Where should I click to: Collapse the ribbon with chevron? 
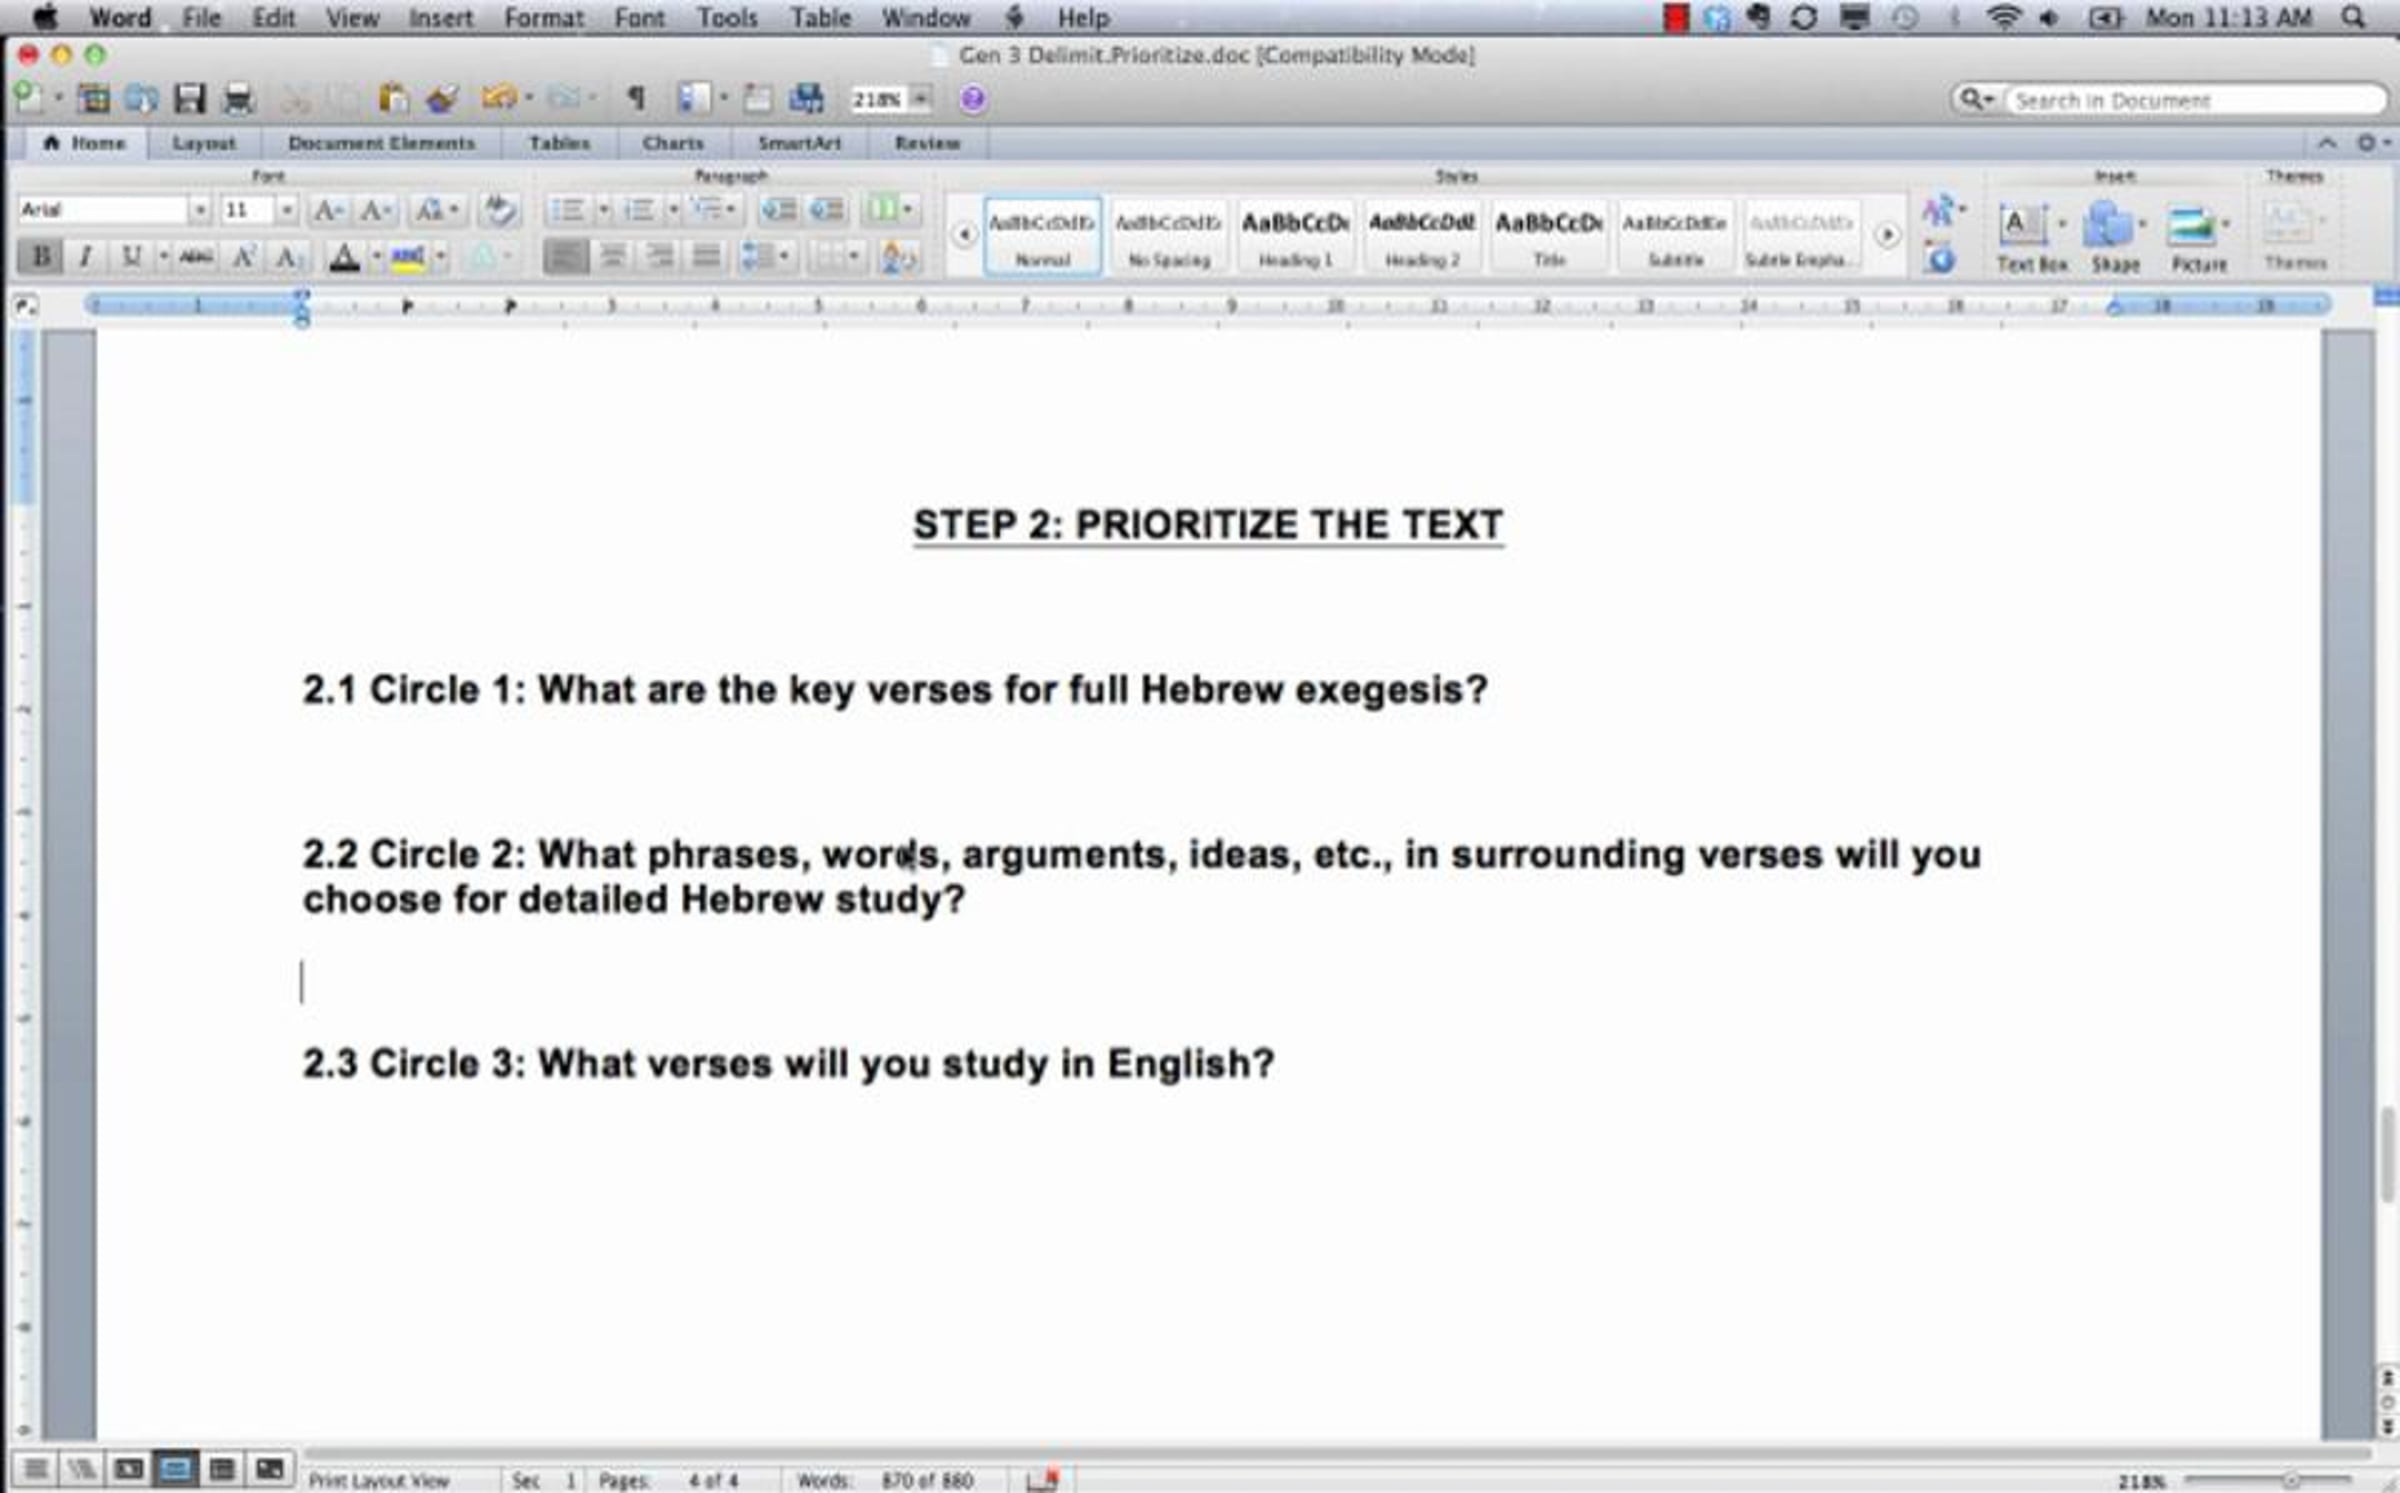coord(2328,143)
